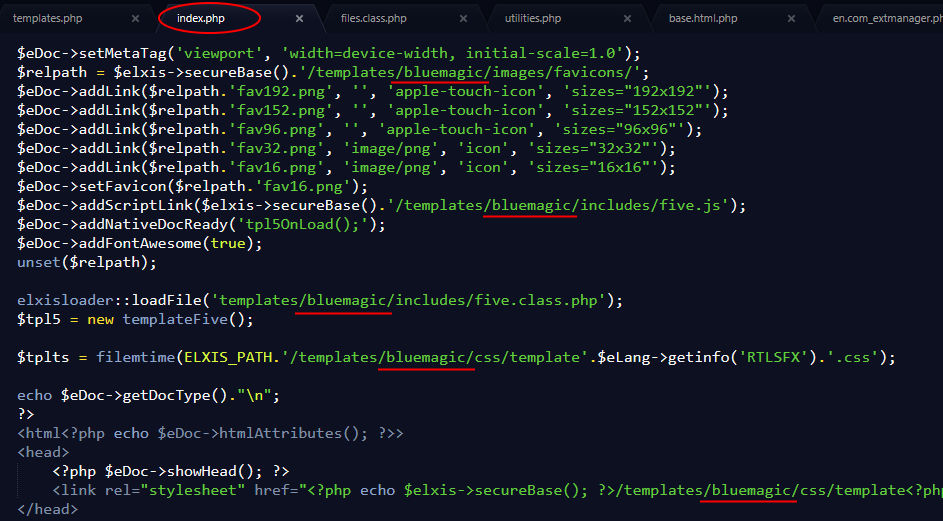Click the addLink line for 'fav16.png'

[x=346, y=167]
